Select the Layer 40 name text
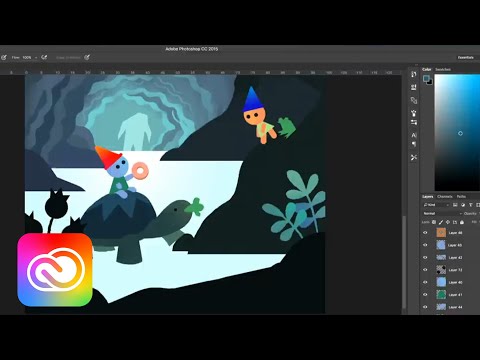The width and height of the screenshot is (480, 360). 455,282
